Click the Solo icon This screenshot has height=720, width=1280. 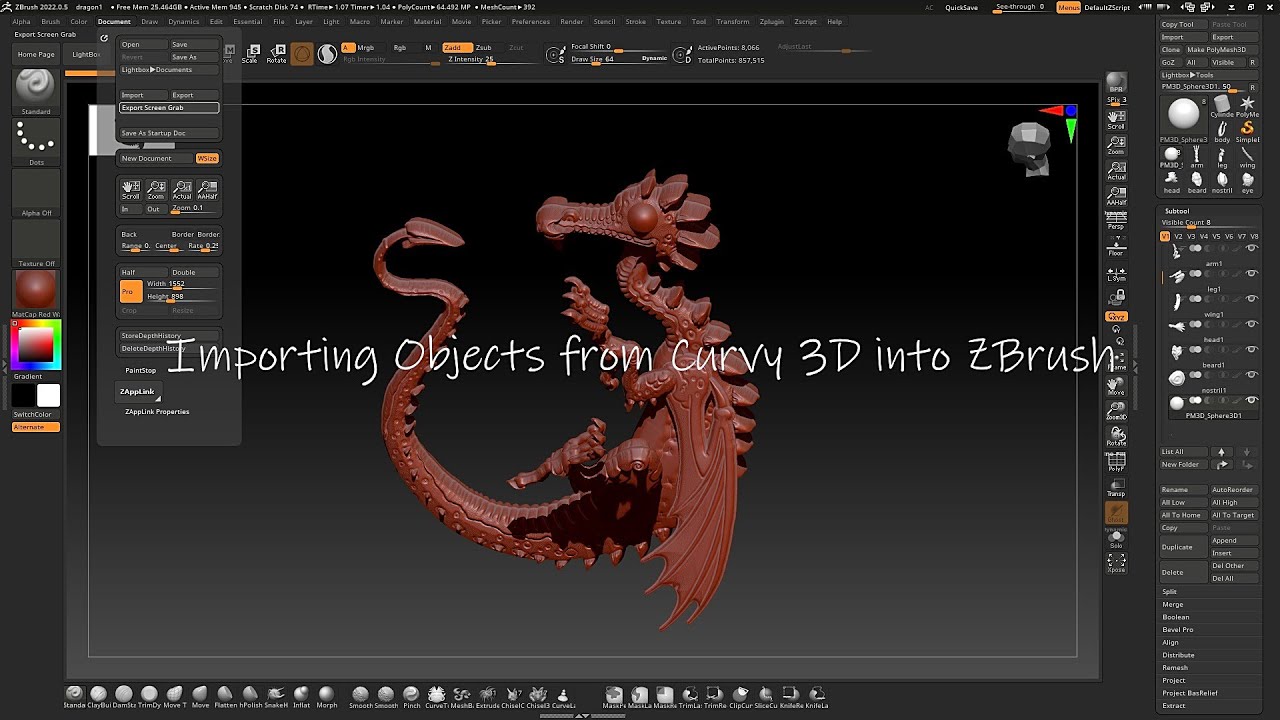[1116, 538]
